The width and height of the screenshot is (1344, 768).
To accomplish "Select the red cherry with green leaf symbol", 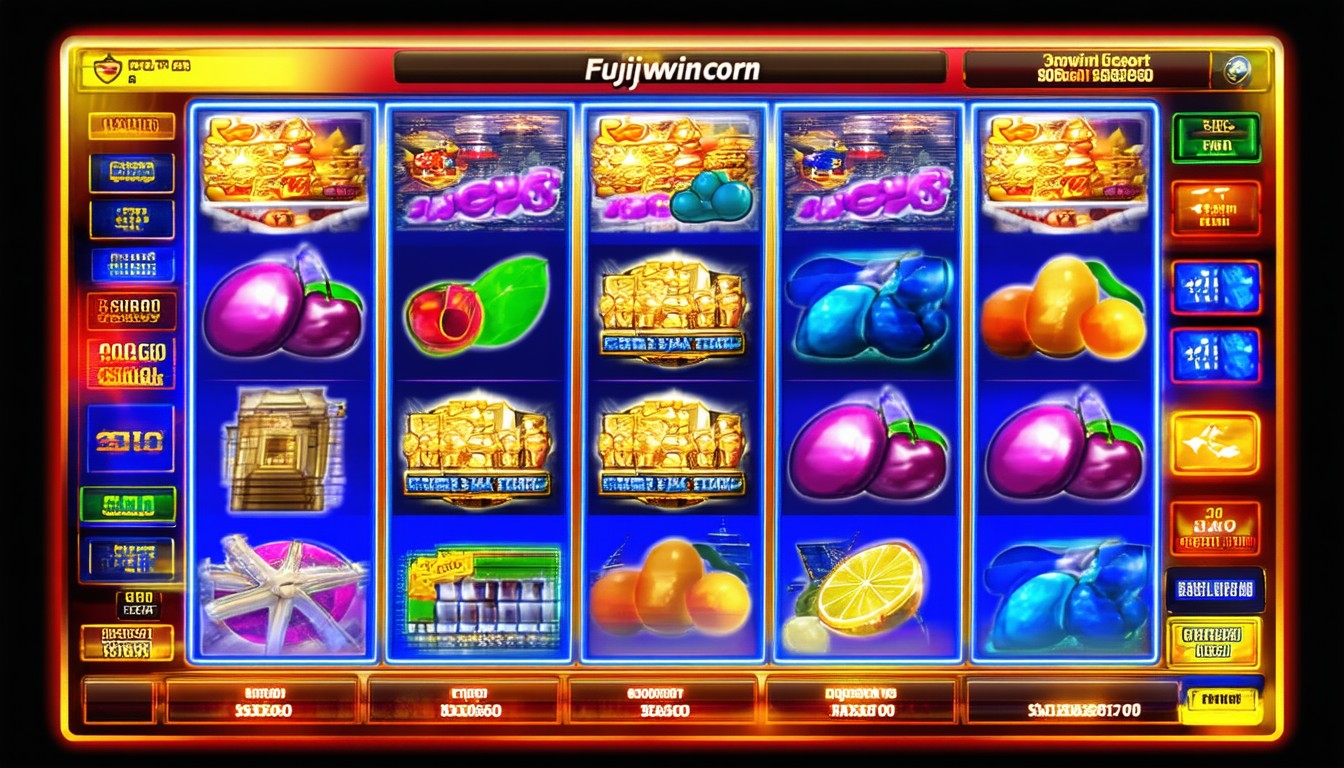I will point(478,305).
